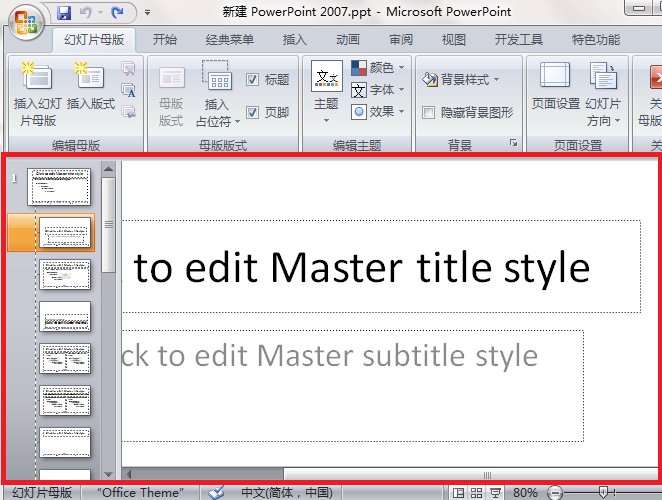662x500 pixels.
Task: Open the 开发工具 tab
Action: point(518,40)
